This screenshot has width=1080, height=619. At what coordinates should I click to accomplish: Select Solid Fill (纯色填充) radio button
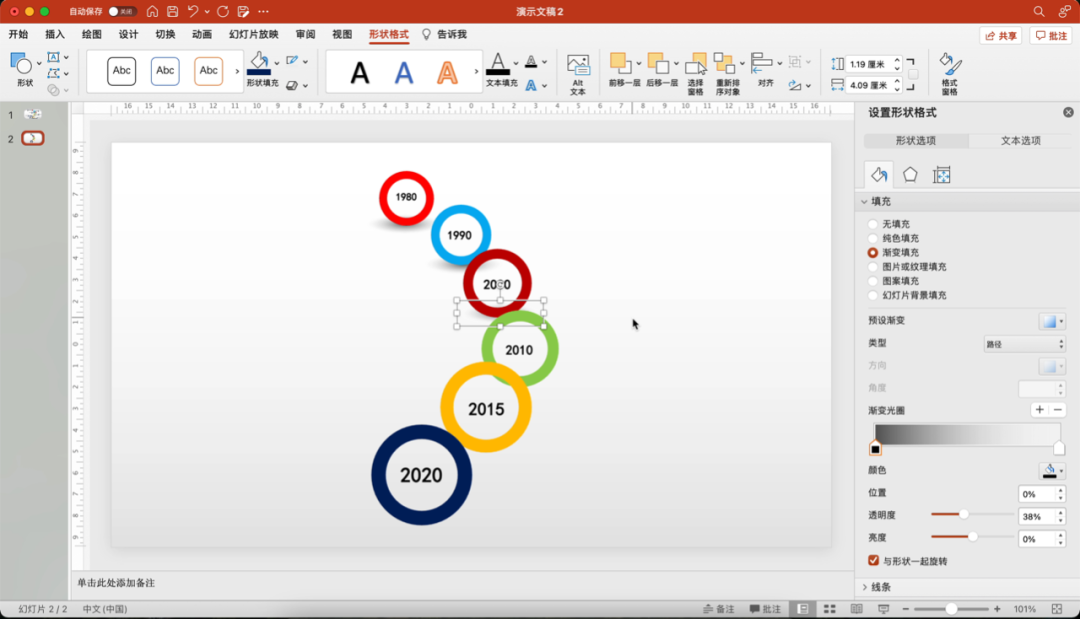(873, 238)
